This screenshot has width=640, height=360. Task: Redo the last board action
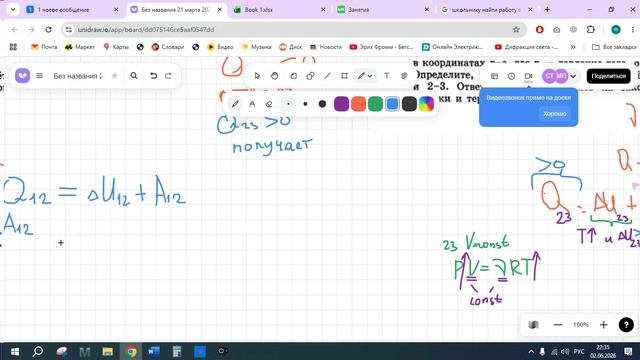point(168,76)
